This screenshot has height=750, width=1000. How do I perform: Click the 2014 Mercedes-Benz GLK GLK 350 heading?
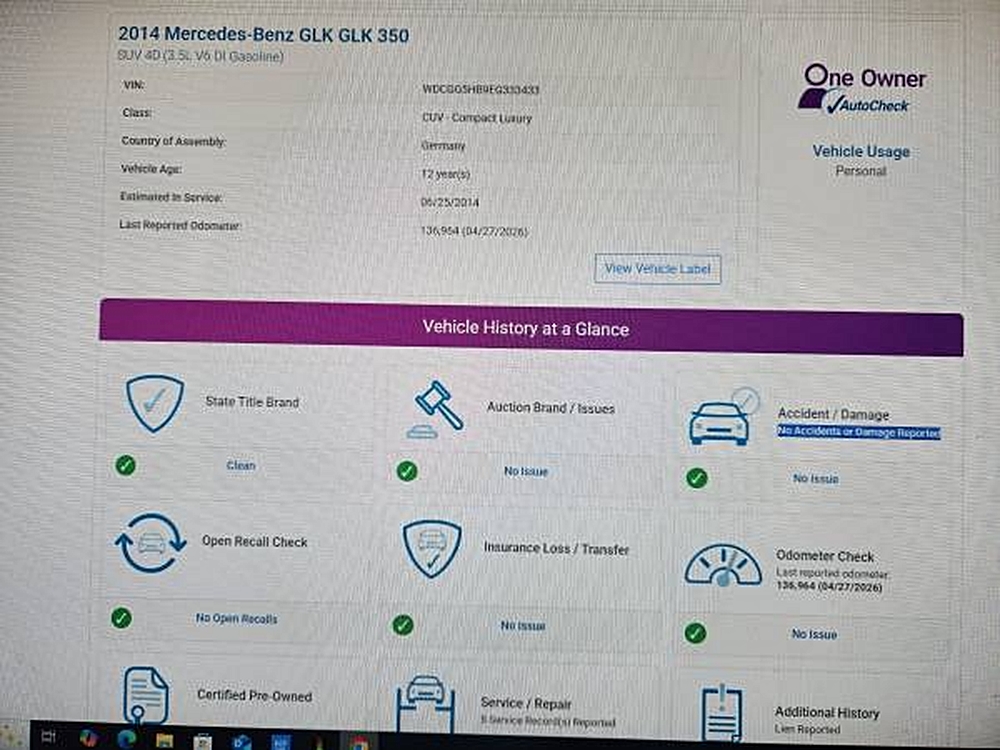pos(263,35)
